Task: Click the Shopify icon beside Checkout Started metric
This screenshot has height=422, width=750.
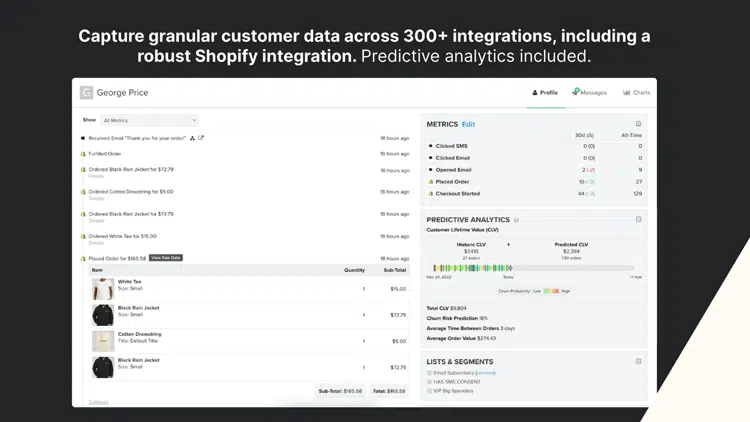Action: tap(430, 194)
